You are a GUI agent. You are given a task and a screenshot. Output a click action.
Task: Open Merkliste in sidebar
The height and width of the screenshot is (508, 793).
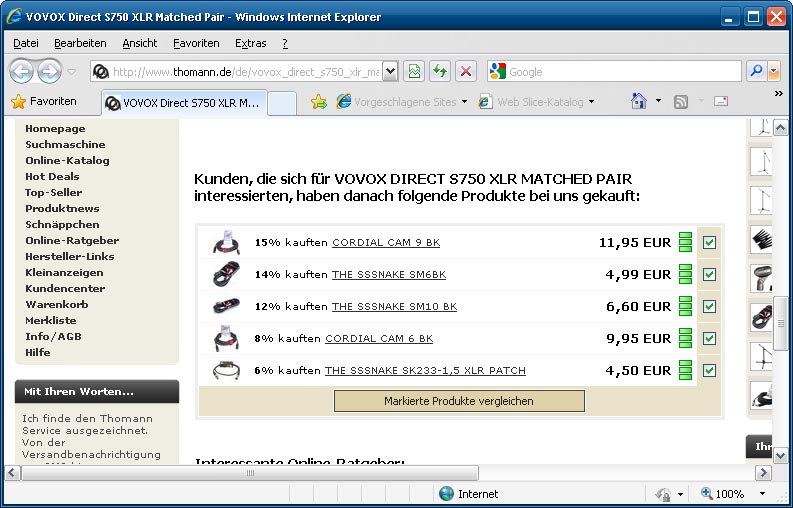tap(51, 320)
